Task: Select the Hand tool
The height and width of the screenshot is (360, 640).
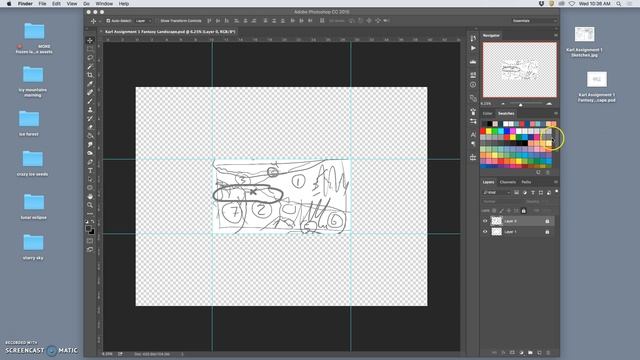Action: tap(90, 196)
